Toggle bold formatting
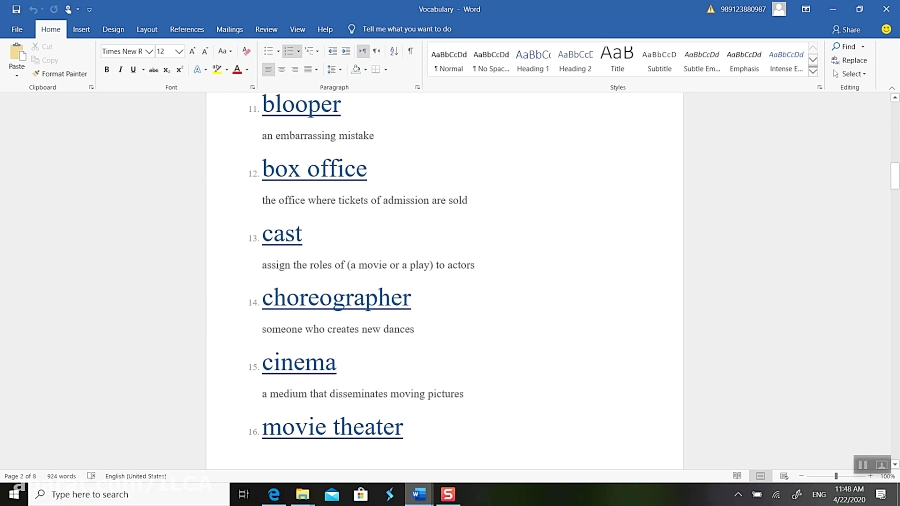The width and height of the screenshot is (900, 506). click(107, 70)
